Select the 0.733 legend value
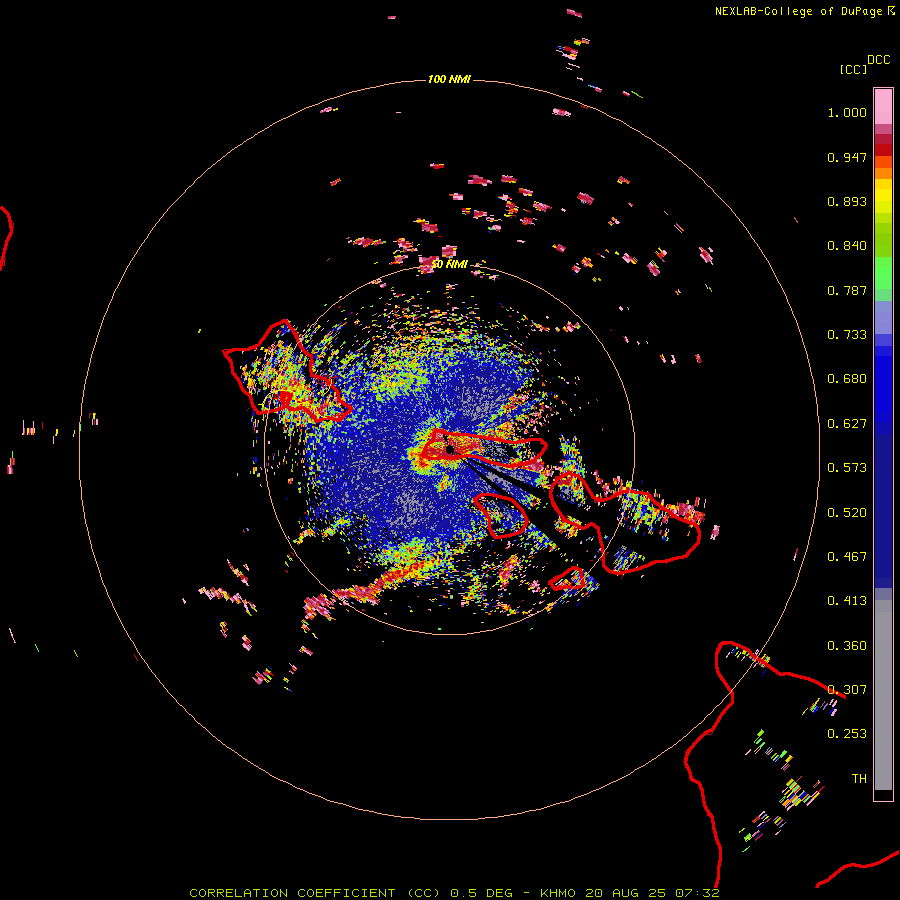Screen dimensions: 900x900 tap(847, 335)
